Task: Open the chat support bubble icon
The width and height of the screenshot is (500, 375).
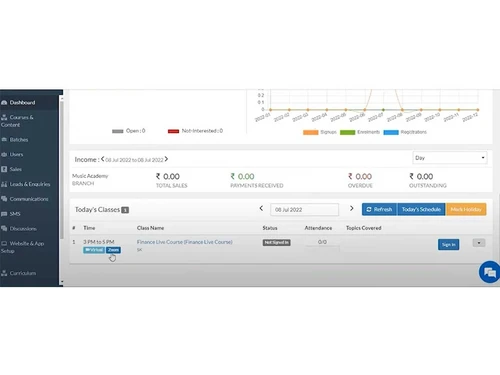Action: point(490,272)
